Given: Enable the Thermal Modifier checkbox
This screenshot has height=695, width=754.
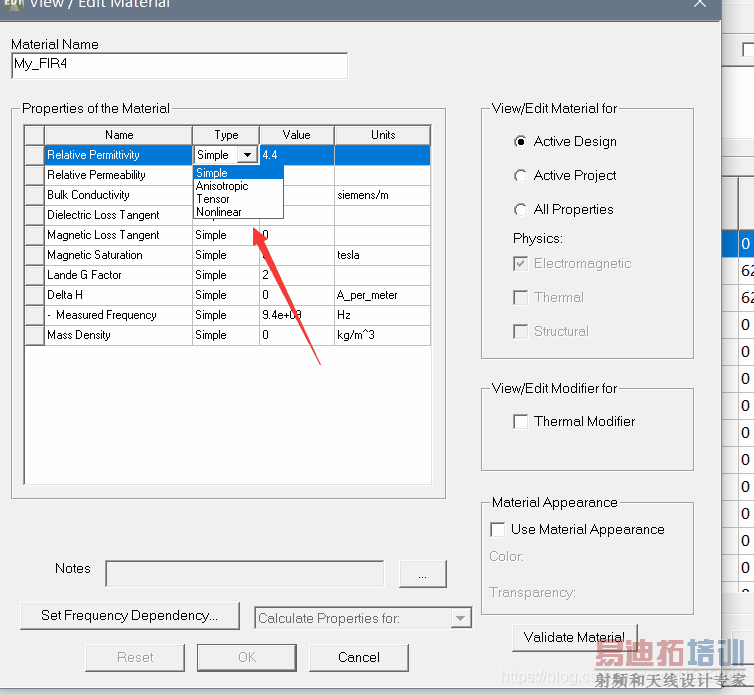Looking at the screenshot, I should [x=520, y=422].
